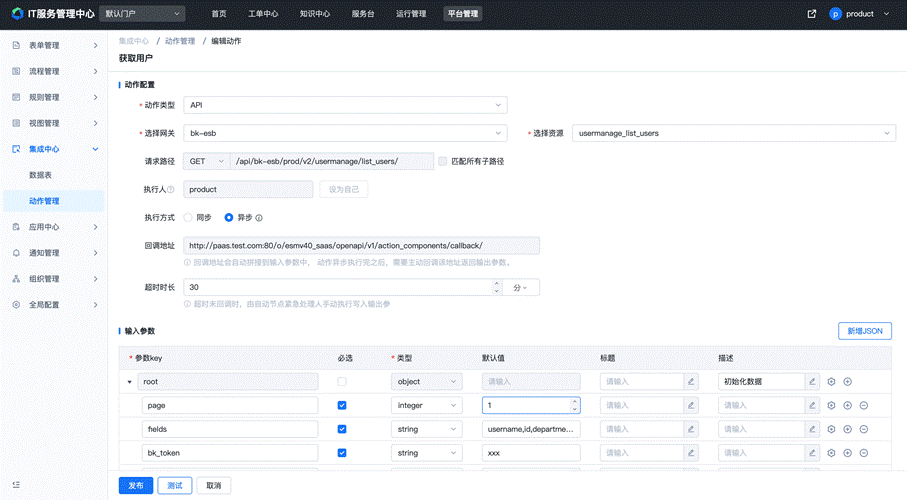
Task: Click the product user avatar
Action: pyautogui.click(x=835, y=14)
